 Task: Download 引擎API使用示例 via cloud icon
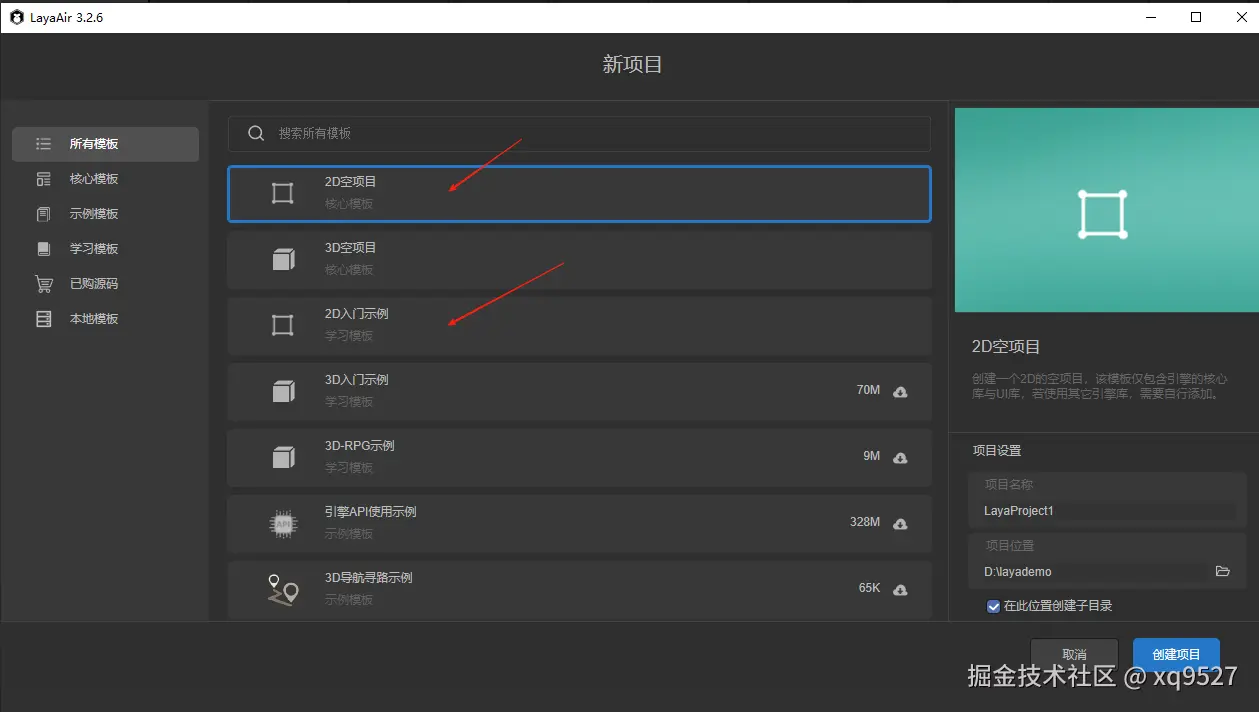click(x=900, y=523)
